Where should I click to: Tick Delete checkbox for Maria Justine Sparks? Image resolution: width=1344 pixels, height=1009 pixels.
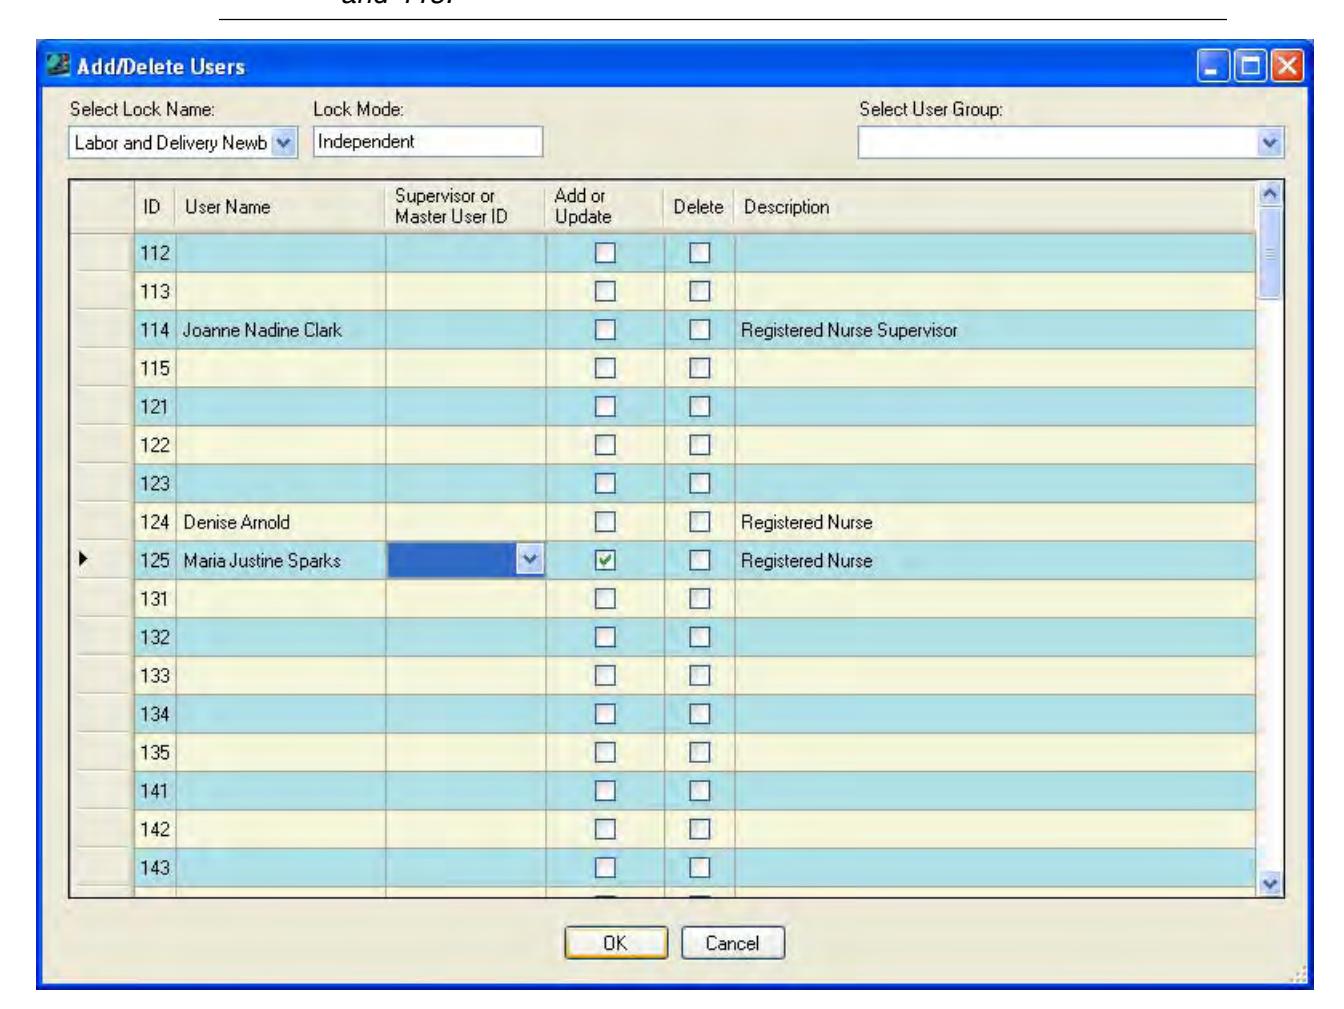click(x=700, y=561)
